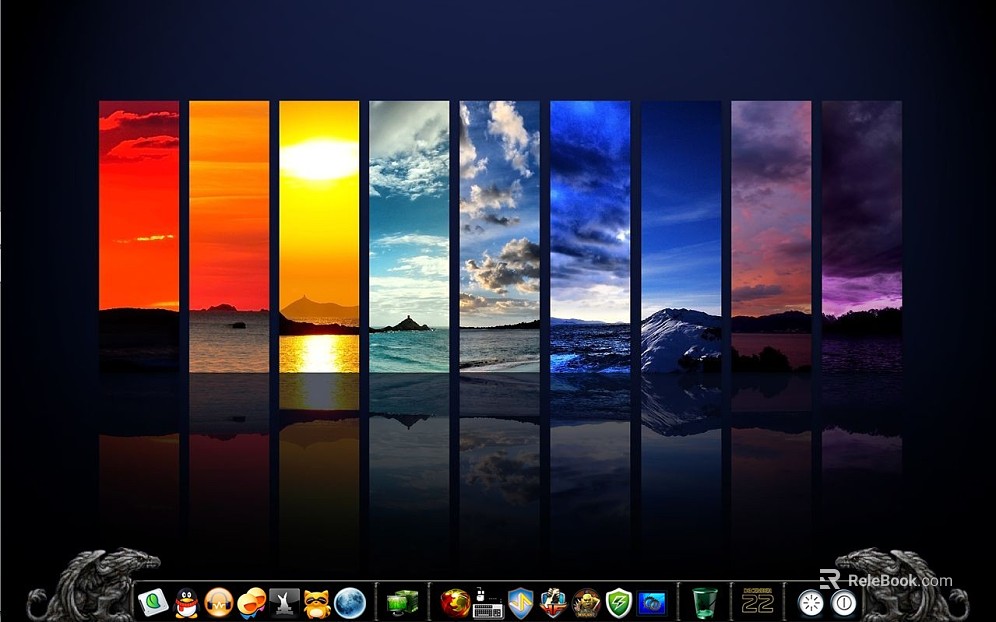Screen dimensions: 996x622
Task: Open the orange headphones music player
Action: tap(218, 602)
